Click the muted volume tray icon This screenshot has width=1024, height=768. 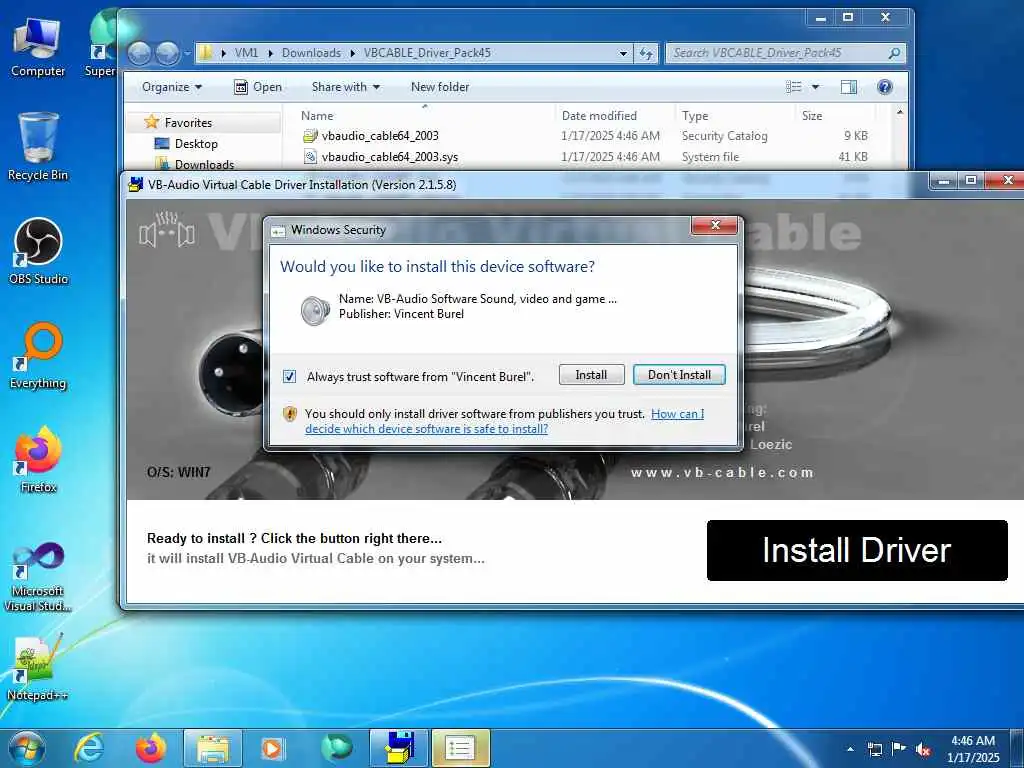[x=923, y=750]
